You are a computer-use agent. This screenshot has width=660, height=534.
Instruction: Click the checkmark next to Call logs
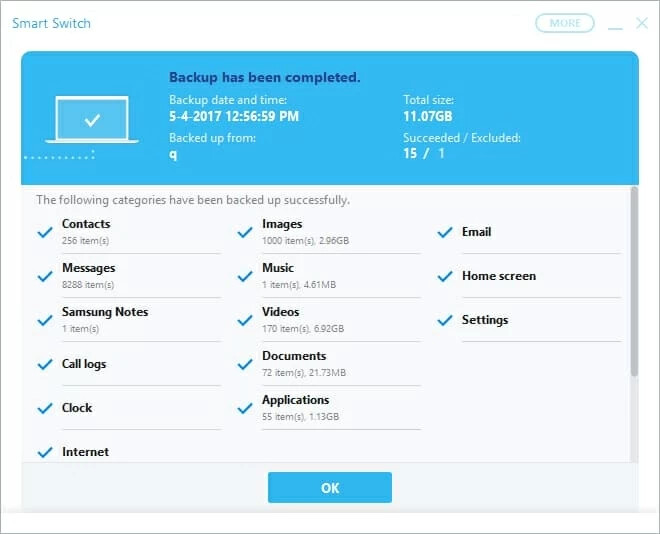tap(44, 364)
